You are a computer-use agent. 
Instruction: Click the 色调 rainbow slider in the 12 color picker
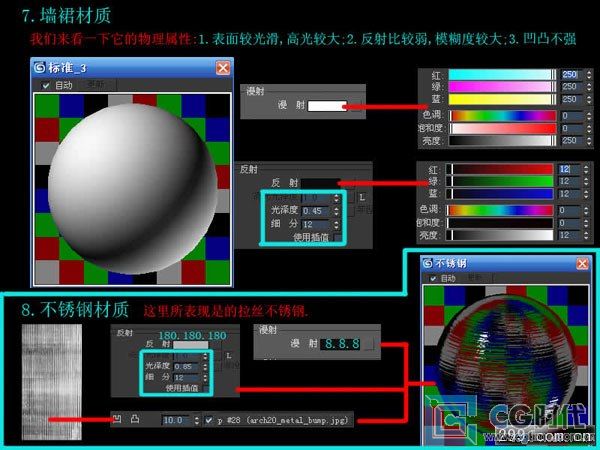tap(500, 210)
